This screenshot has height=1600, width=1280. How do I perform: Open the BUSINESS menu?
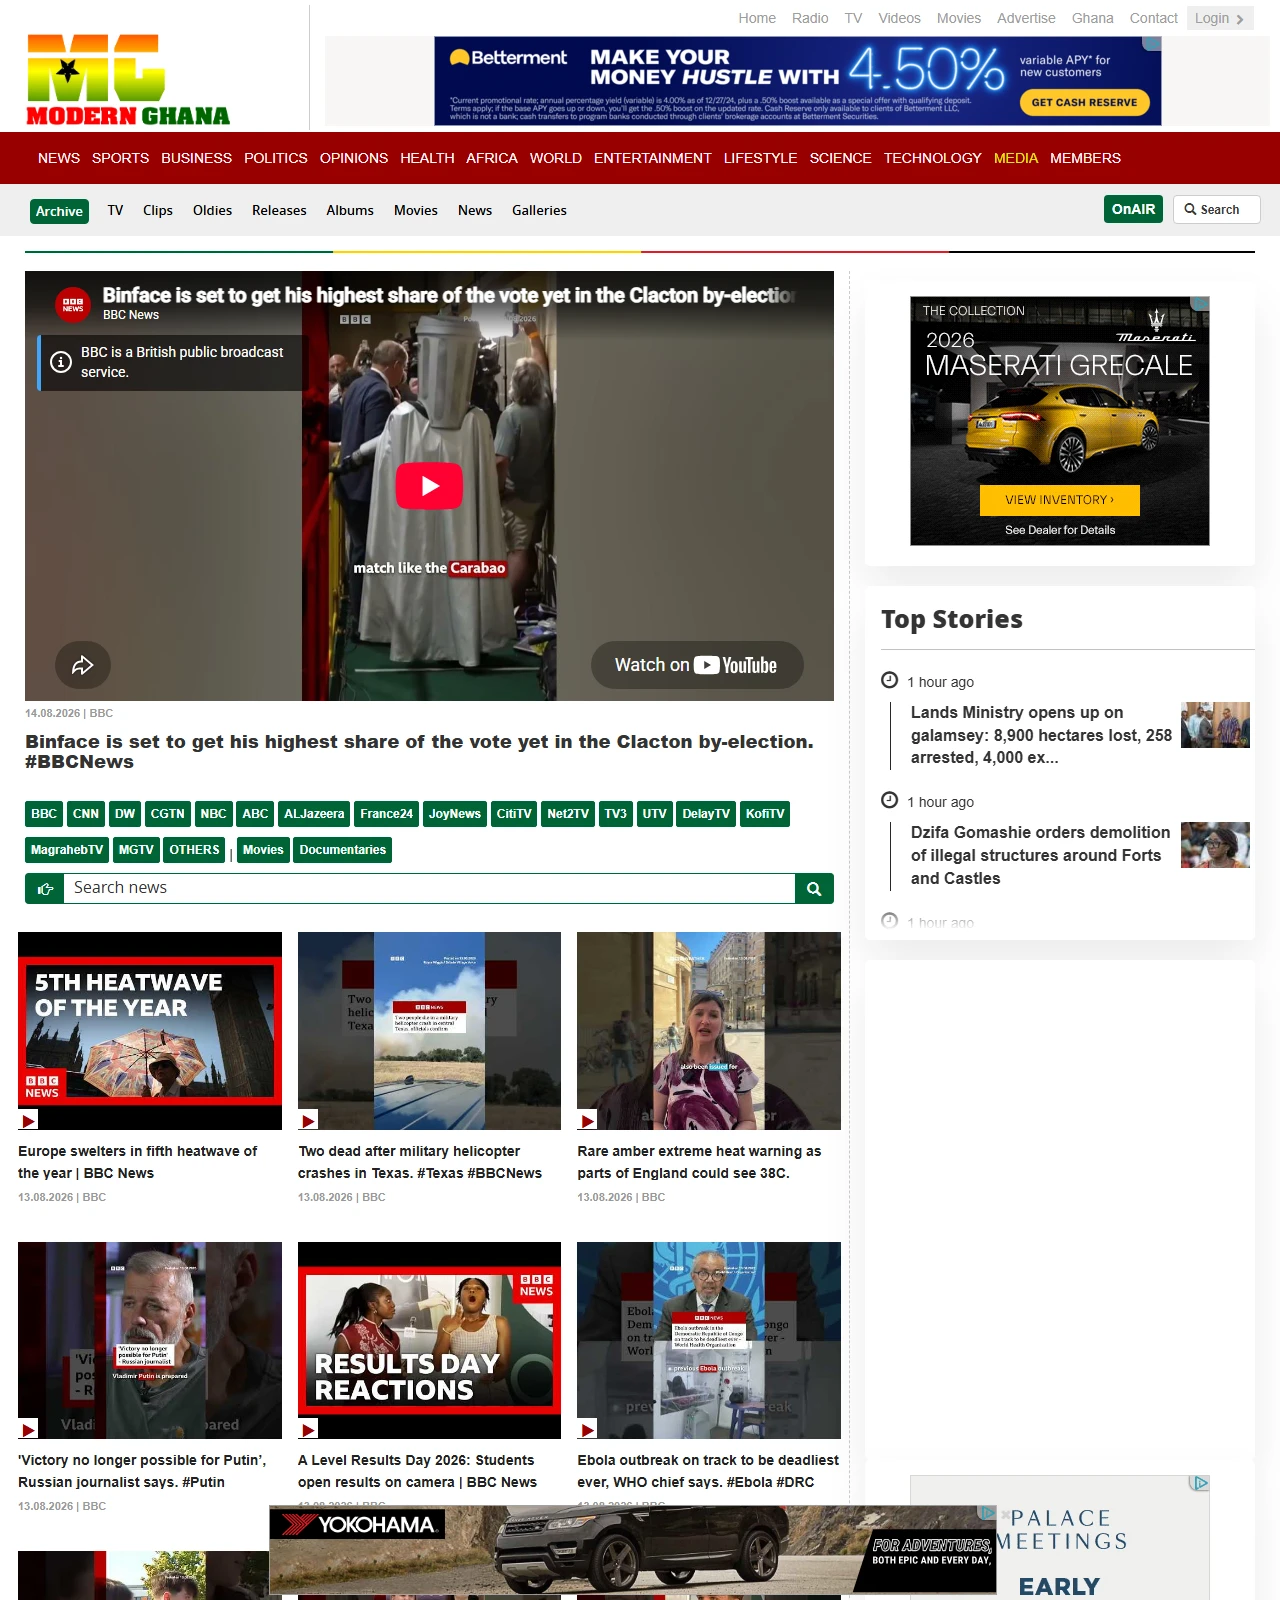(196, 158)
